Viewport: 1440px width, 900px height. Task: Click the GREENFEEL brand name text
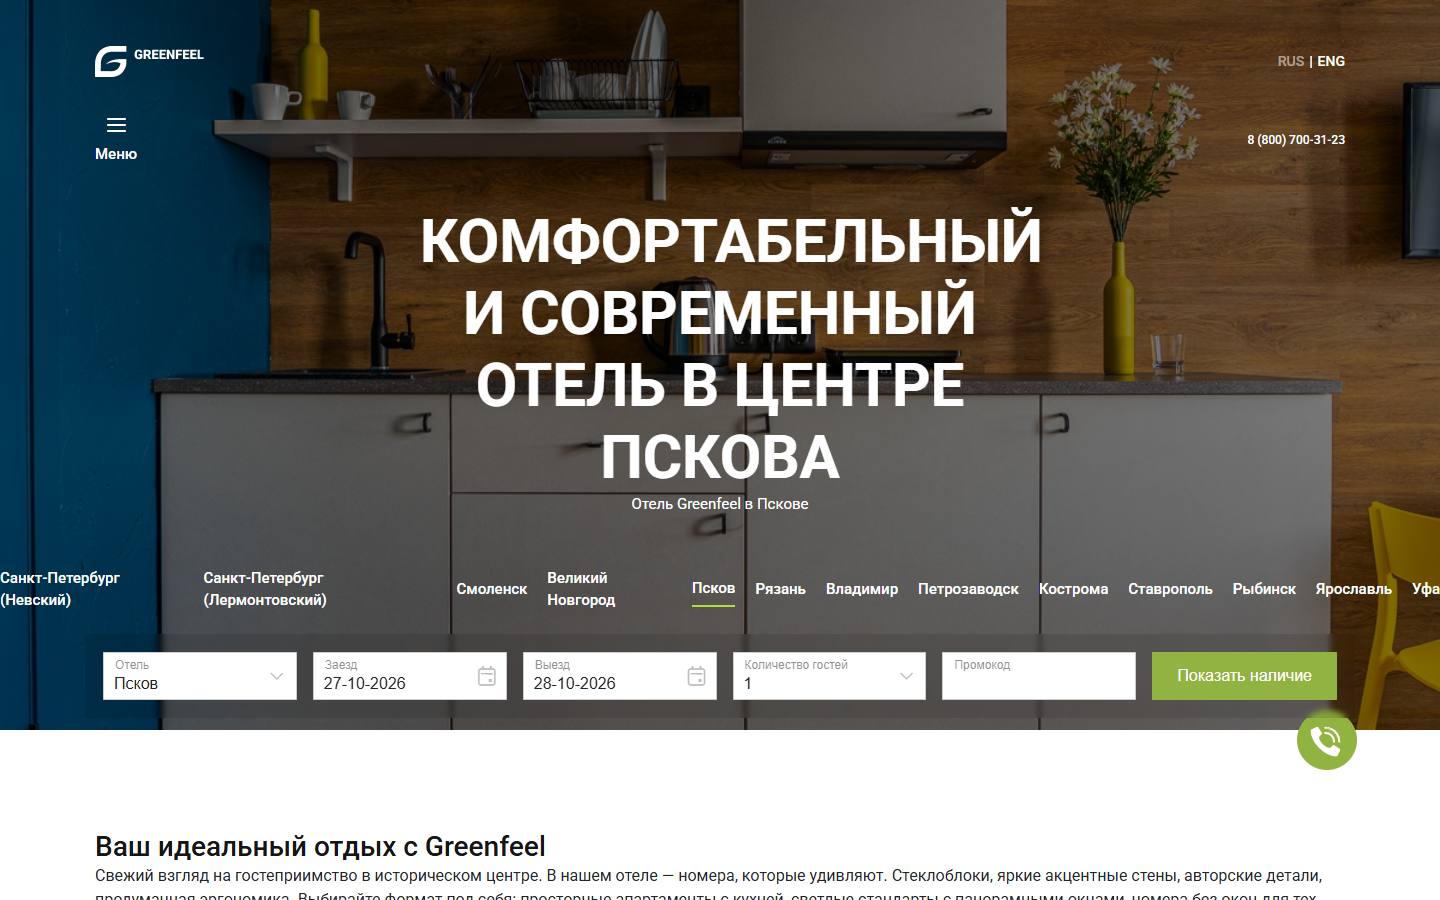[x=169, y=55]
